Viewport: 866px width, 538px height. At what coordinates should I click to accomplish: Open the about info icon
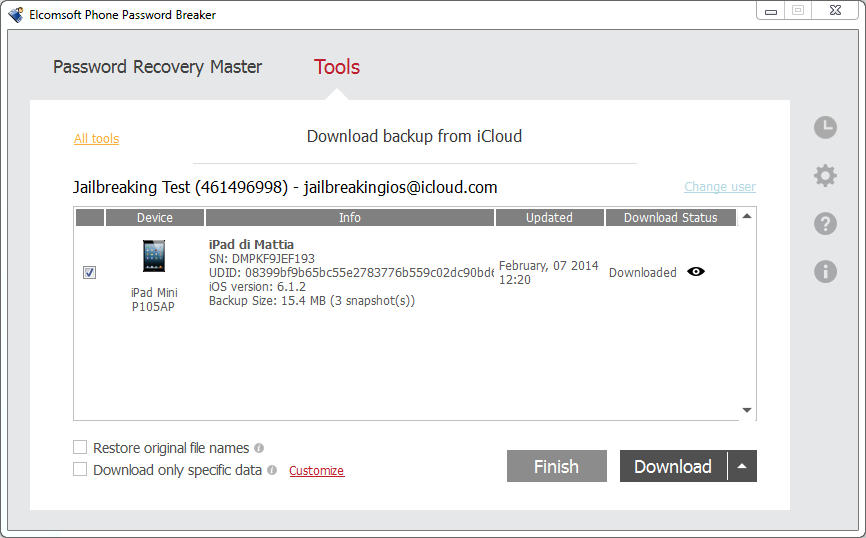coord(825,272)
